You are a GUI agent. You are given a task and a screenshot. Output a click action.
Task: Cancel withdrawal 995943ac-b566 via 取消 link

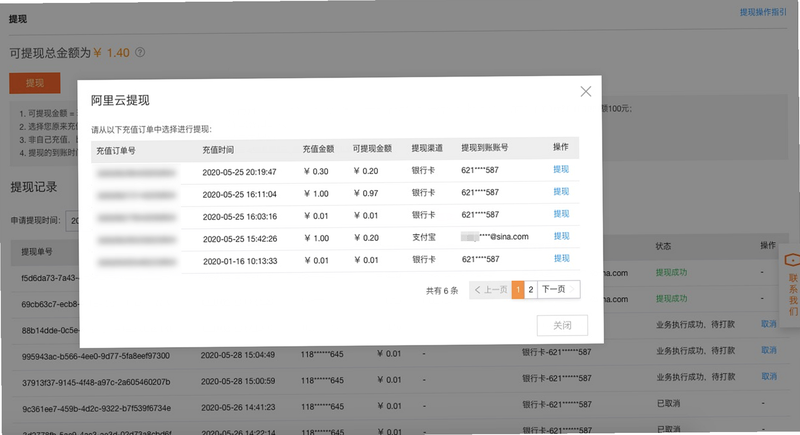(769, 350)
